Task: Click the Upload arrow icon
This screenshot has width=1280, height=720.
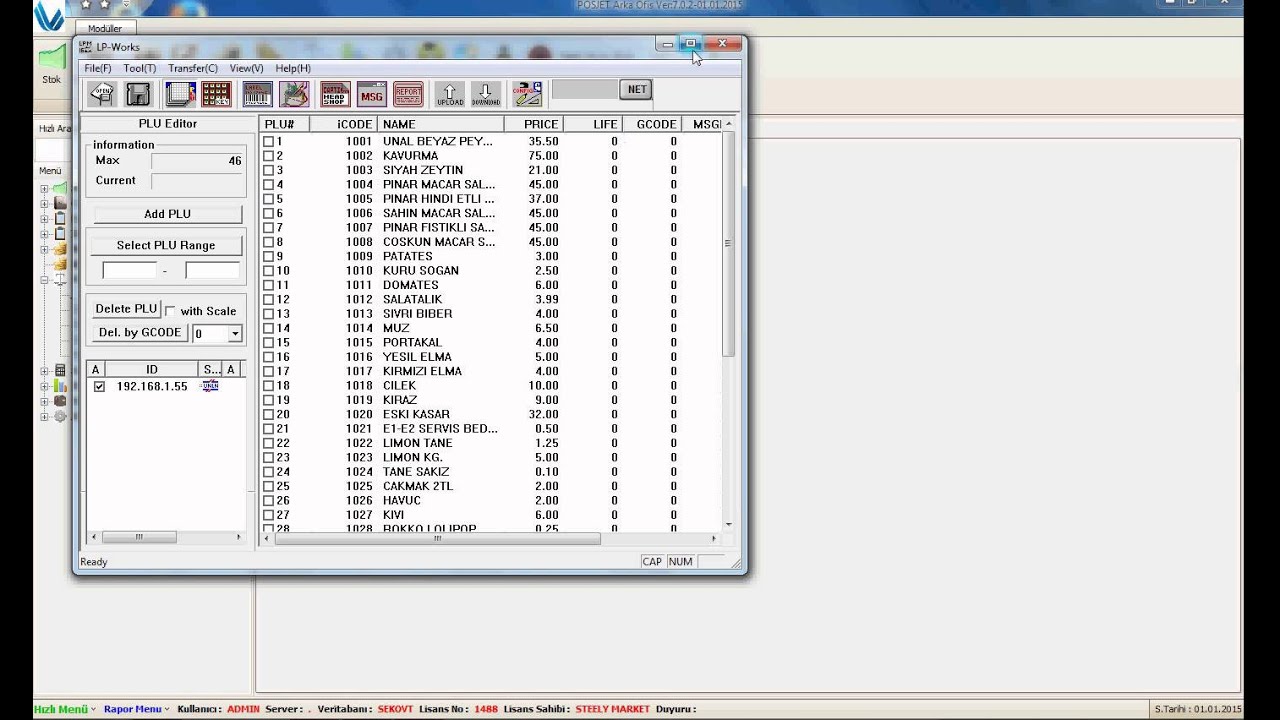Action: pyautogui.click(x=450, y=94)
